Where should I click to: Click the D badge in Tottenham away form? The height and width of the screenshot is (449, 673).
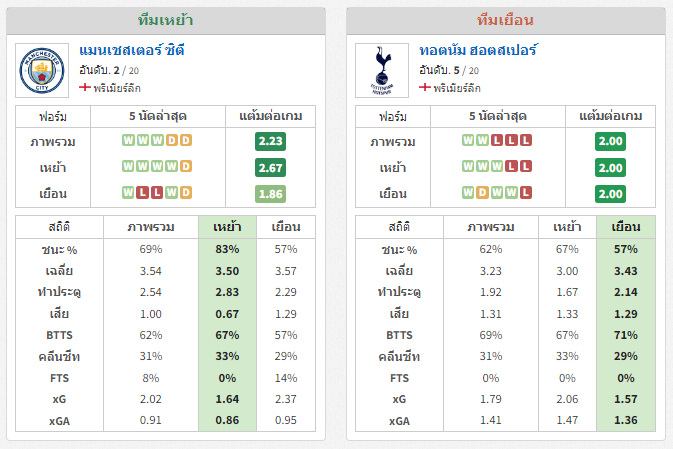(482, 193)
